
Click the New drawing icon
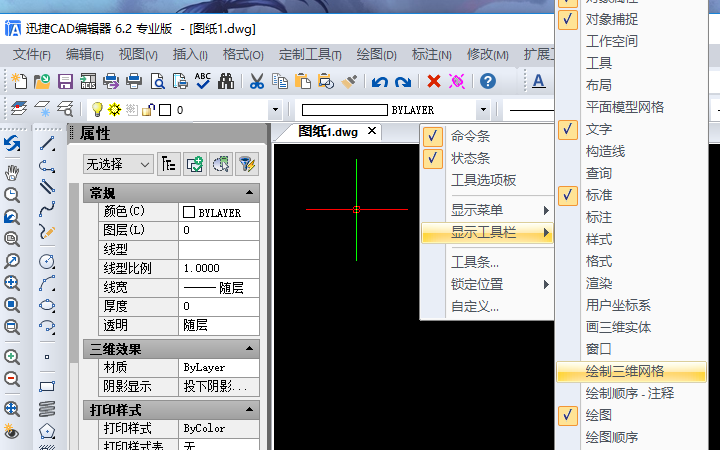tap(19, 81)
